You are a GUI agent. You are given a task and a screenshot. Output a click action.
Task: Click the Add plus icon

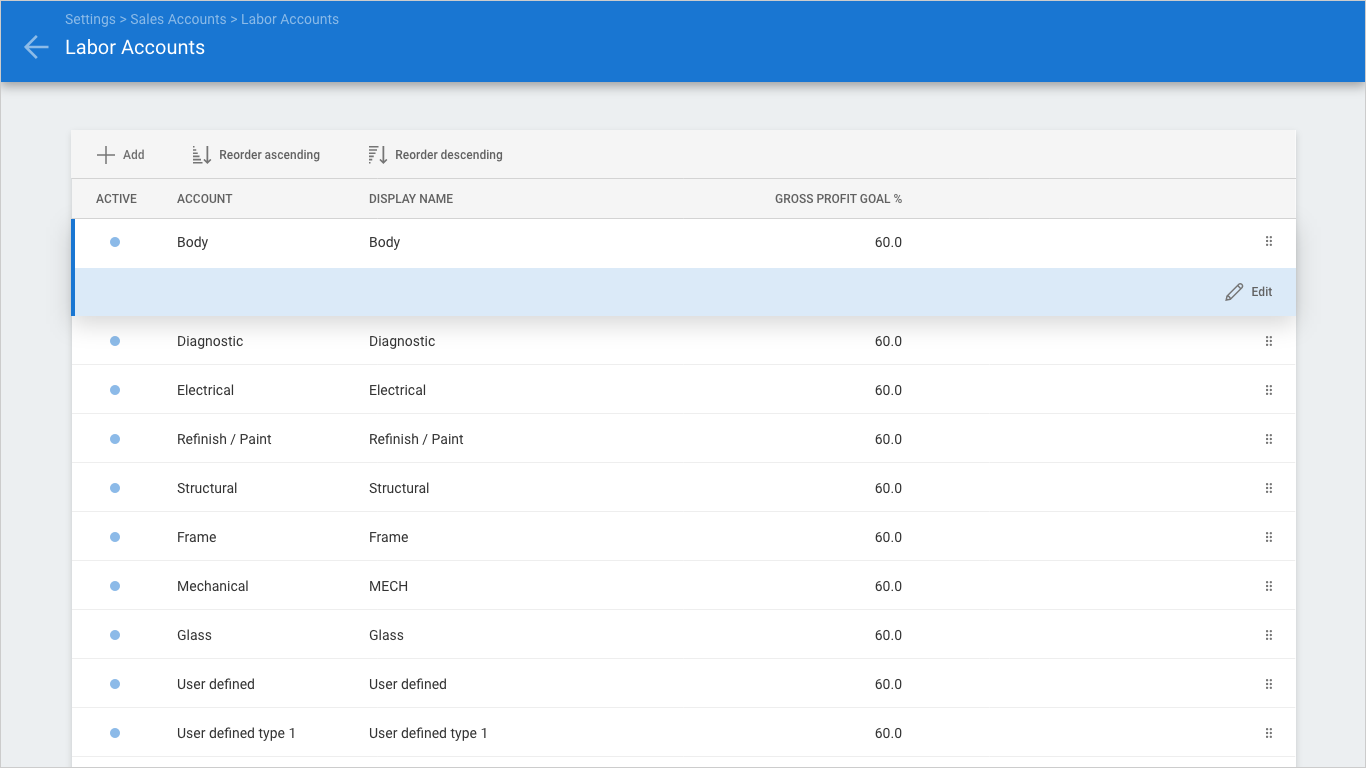[106, 155]
